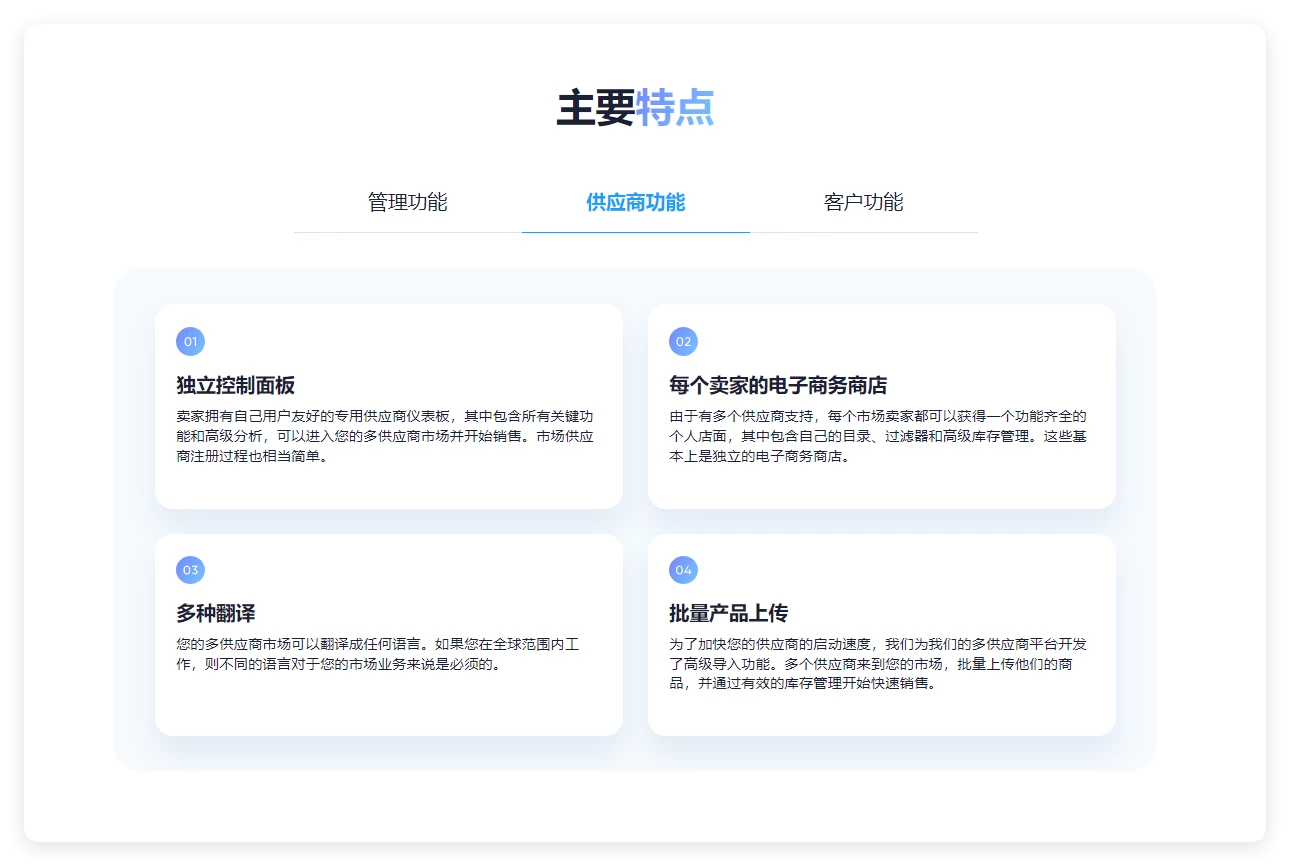Select the 多种翻译 card title
The width and height of the screenshot is (1290, 866).
click(216, 614)
